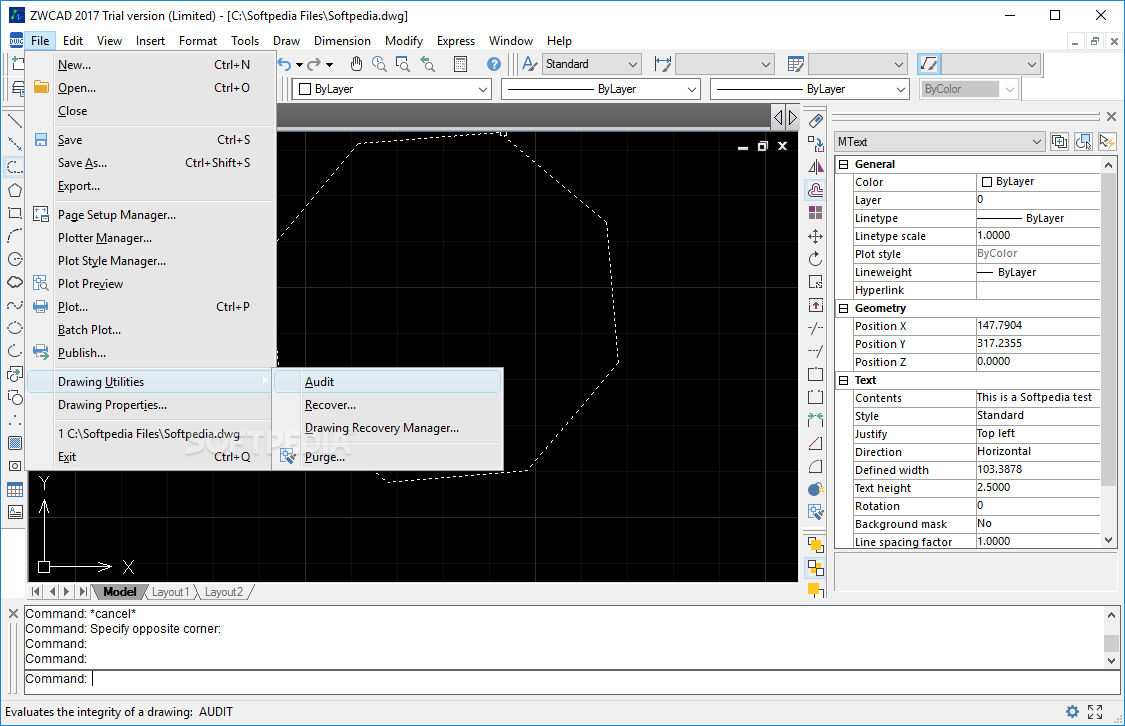Image resolution: width=1125 pixels, height=726 pixels.
Task: Switch to the Layout1 tab
Action: point(170,592)
